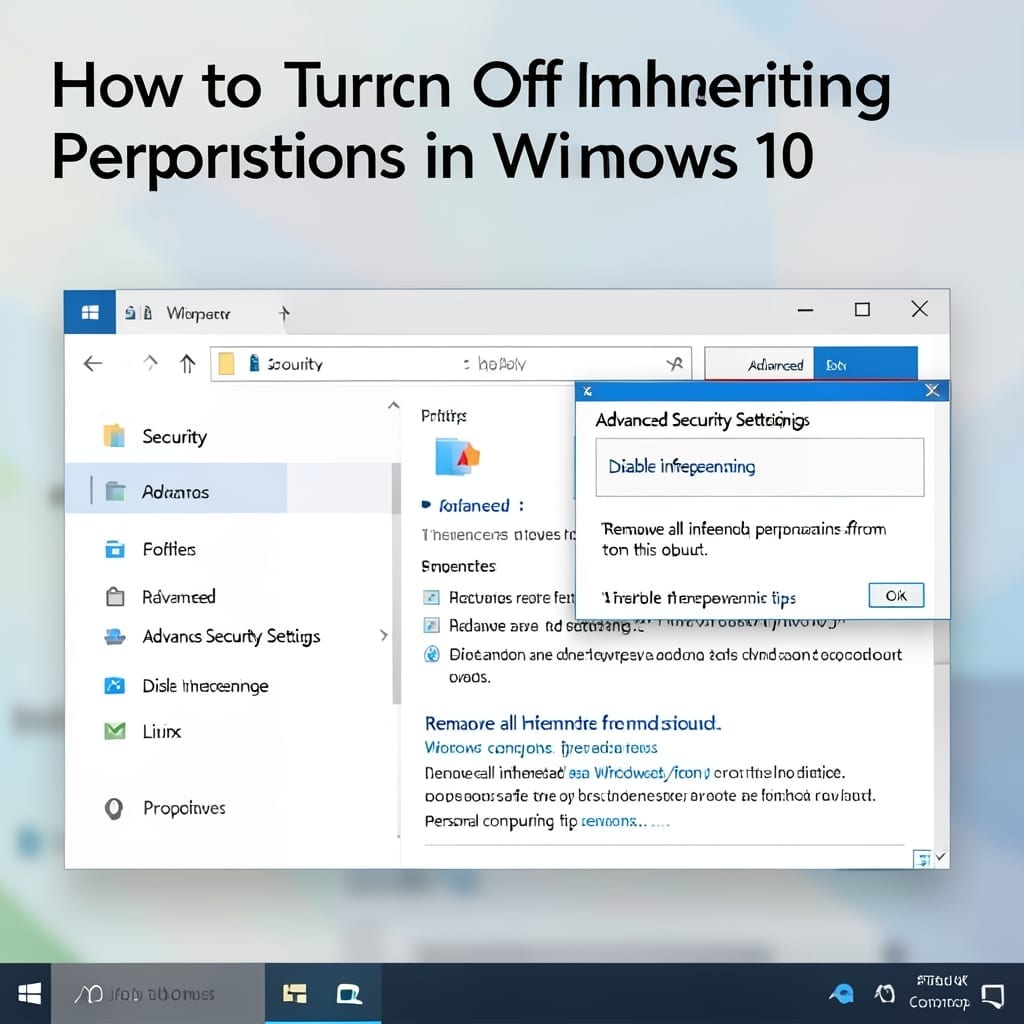Click the 1frerble tips text in dialog
Viewport: 1024px width, 1024px height.
coord(699,598)
